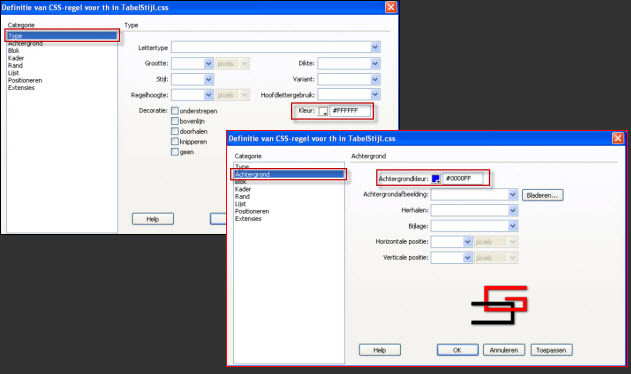
Task: Select Achtergrond category in back dialog
Action: [x=25, y=43]
